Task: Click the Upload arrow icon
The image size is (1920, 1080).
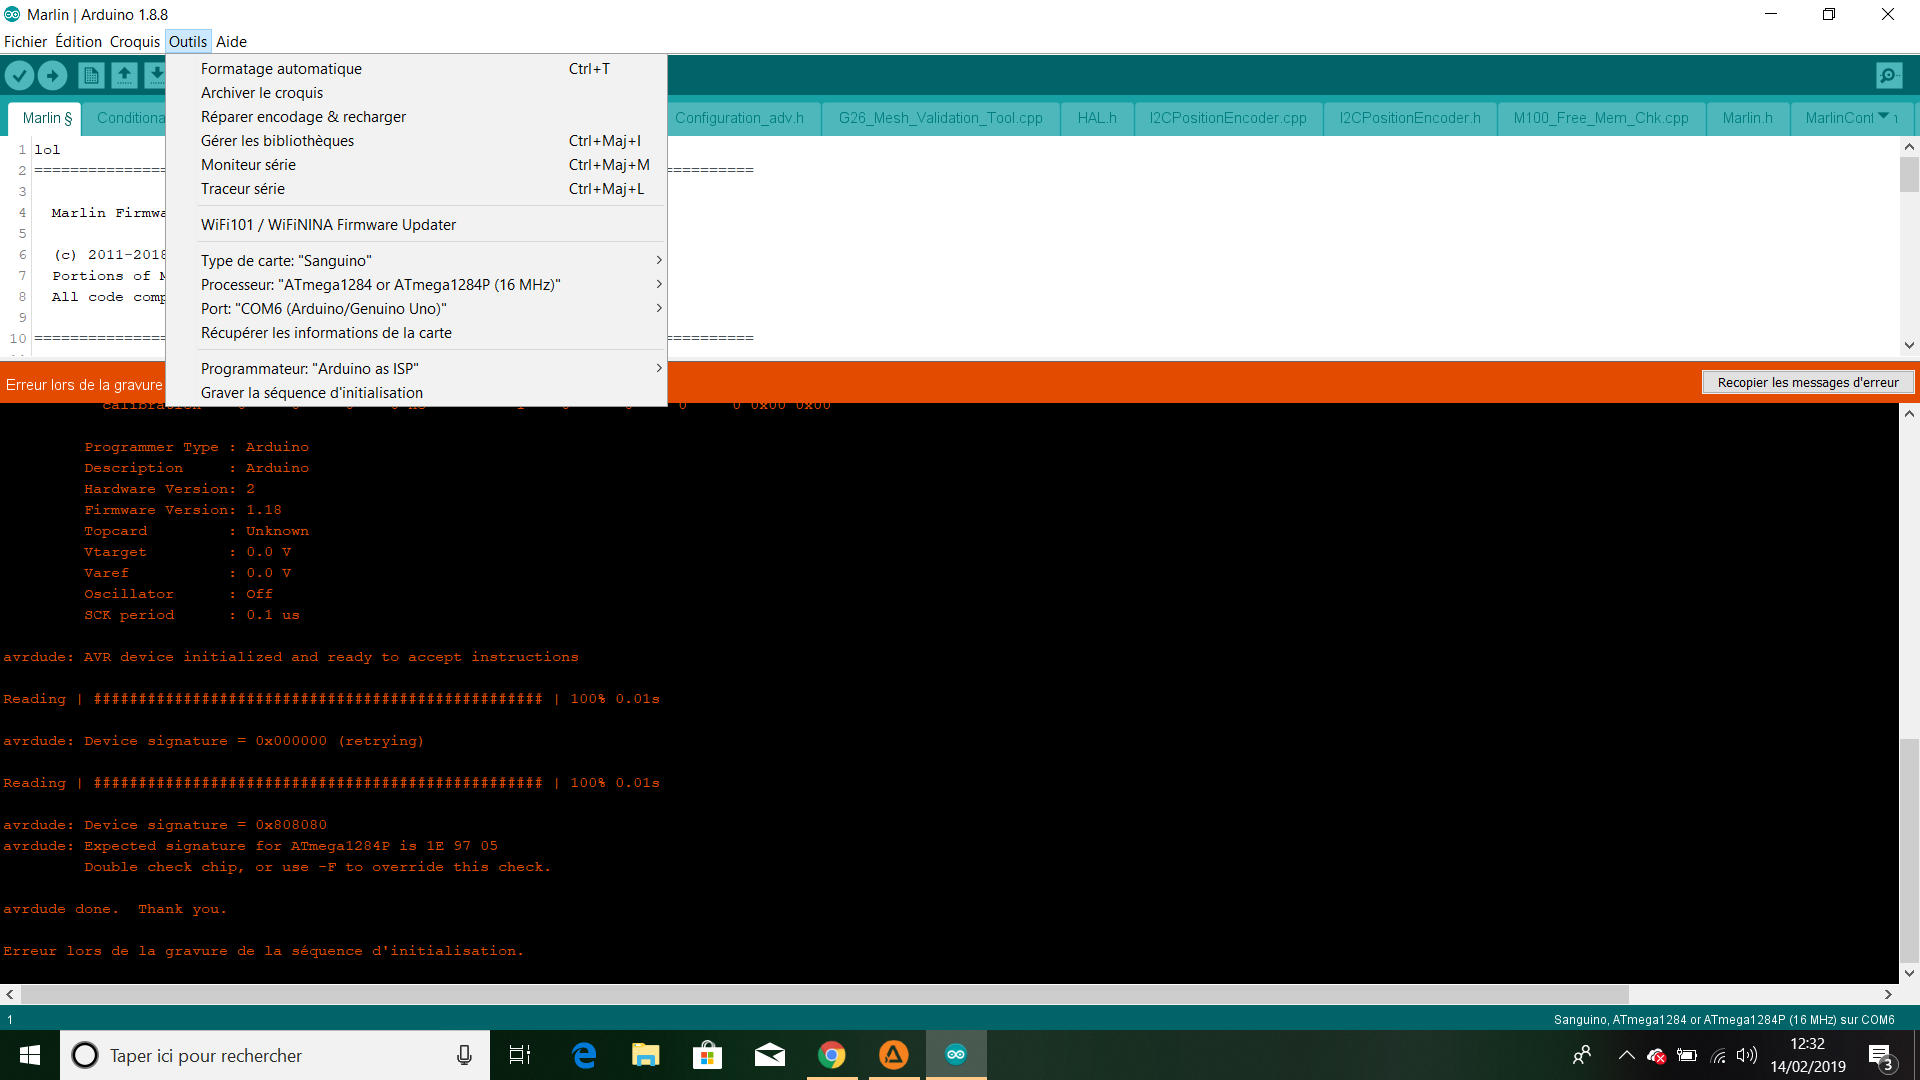Action: pyautogui.click(x=52, y=75)
